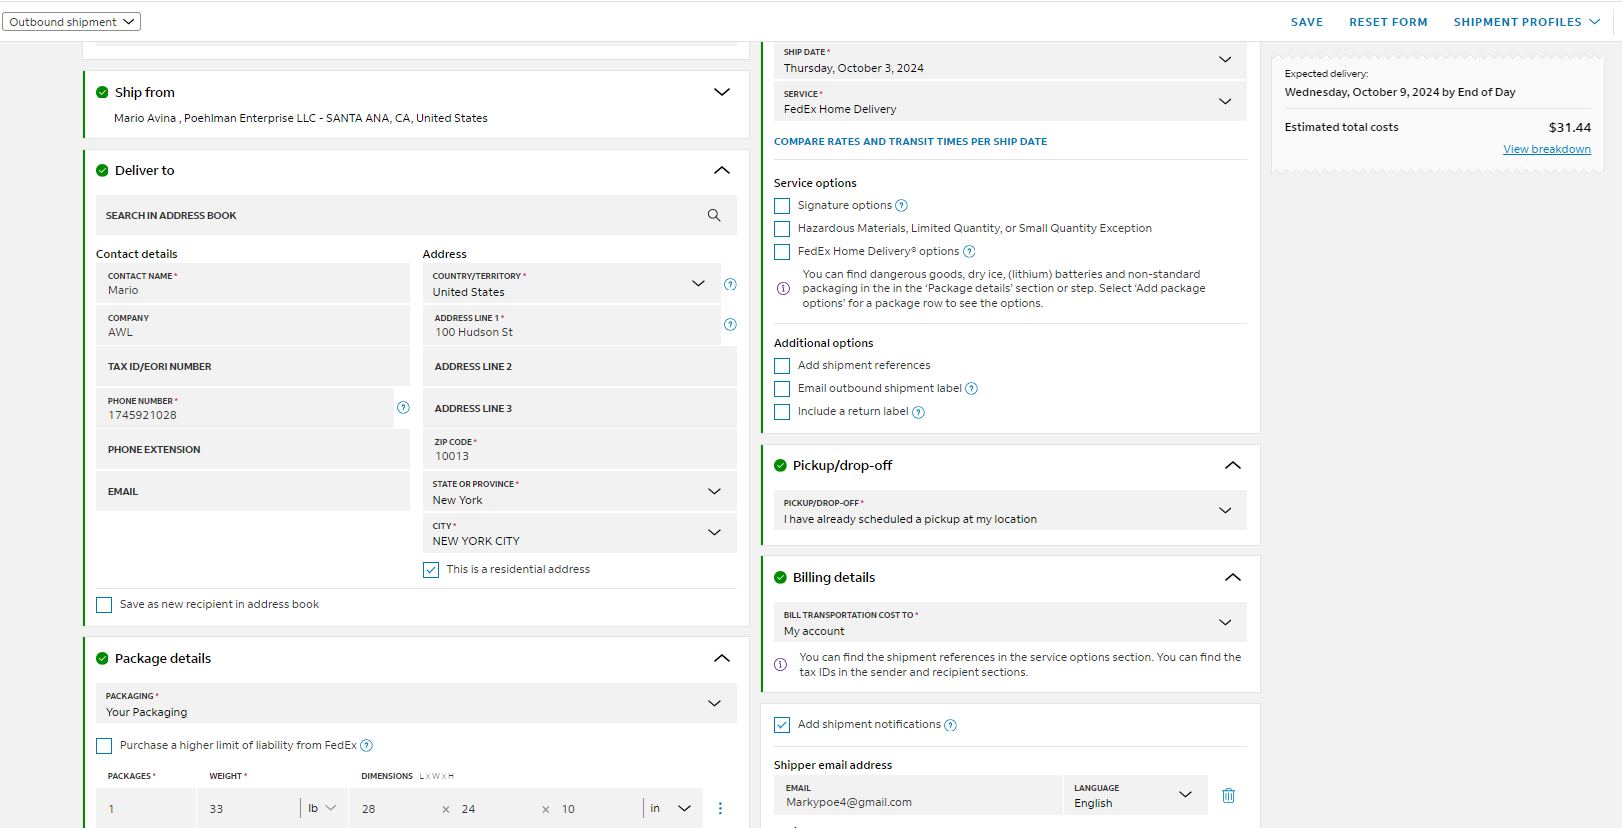Viewport: 1622px width, 828px height.
Task: Delete shipper email with trash icon
Action: 1228,795
